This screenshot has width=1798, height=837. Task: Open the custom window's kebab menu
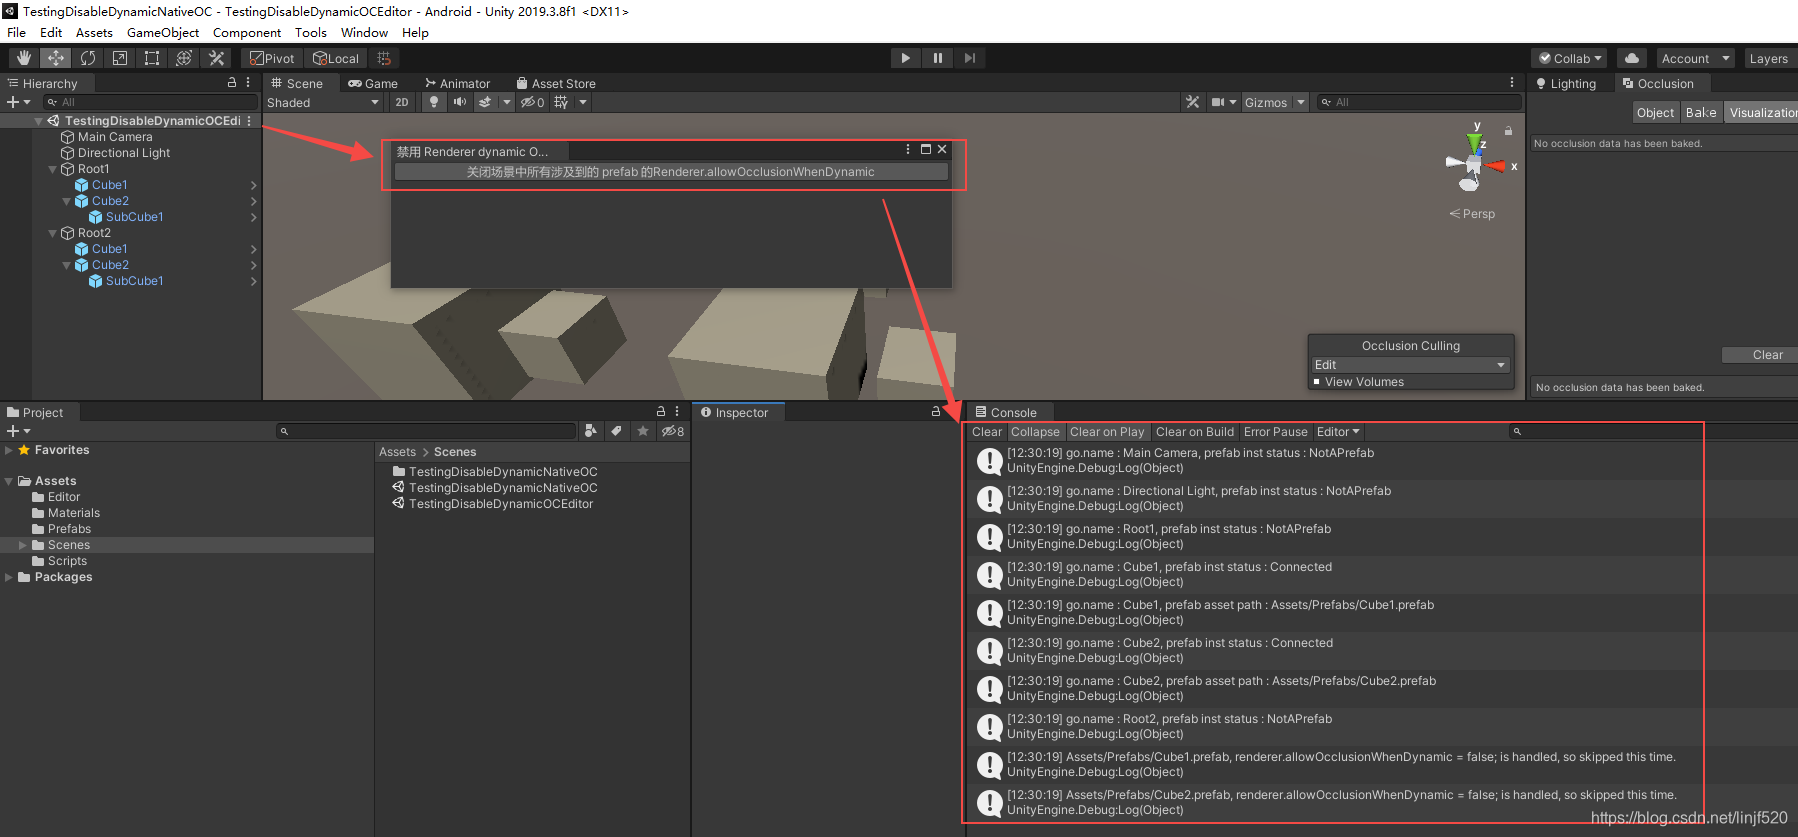[x=908, y=149]
